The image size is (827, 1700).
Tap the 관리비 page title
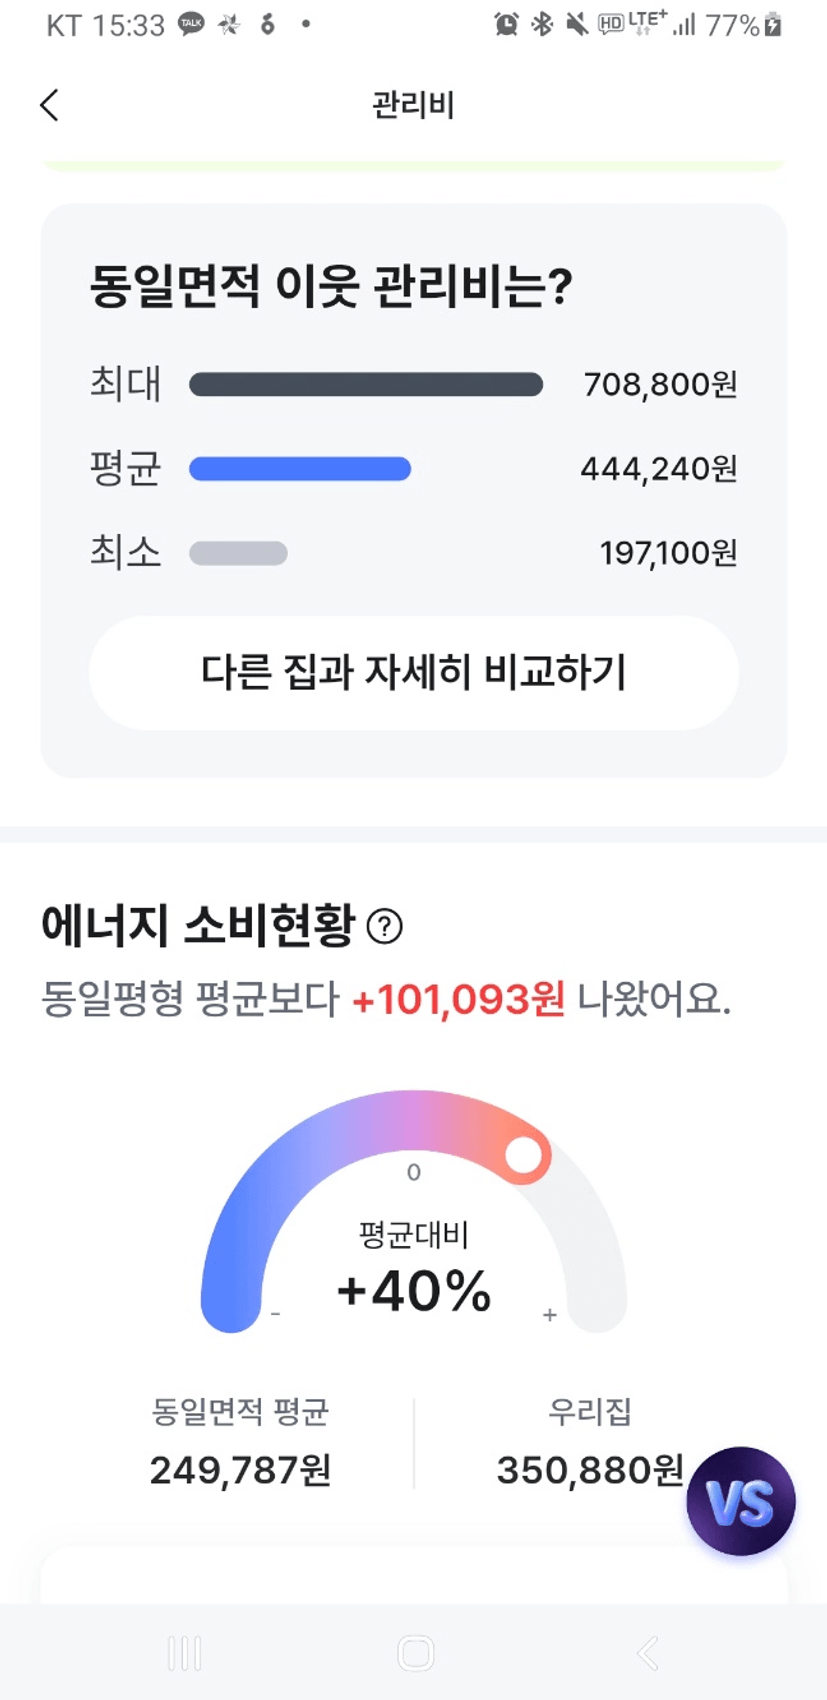413,105
